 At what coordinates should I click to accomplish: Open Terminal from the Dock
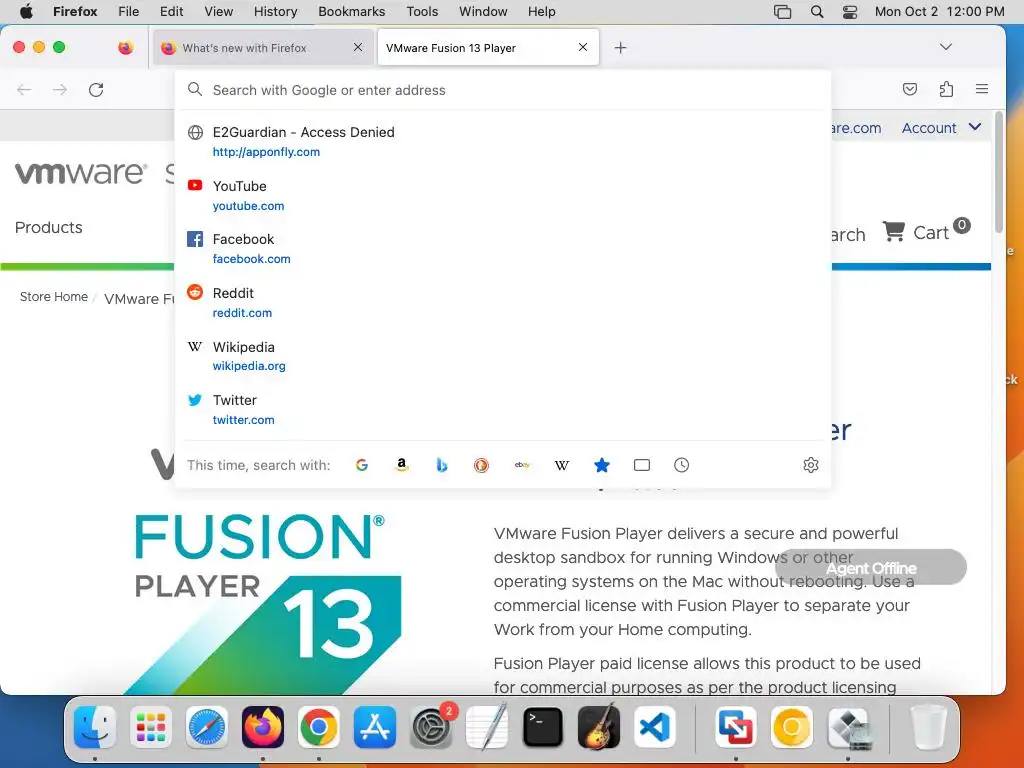click(x=543, y=726)
